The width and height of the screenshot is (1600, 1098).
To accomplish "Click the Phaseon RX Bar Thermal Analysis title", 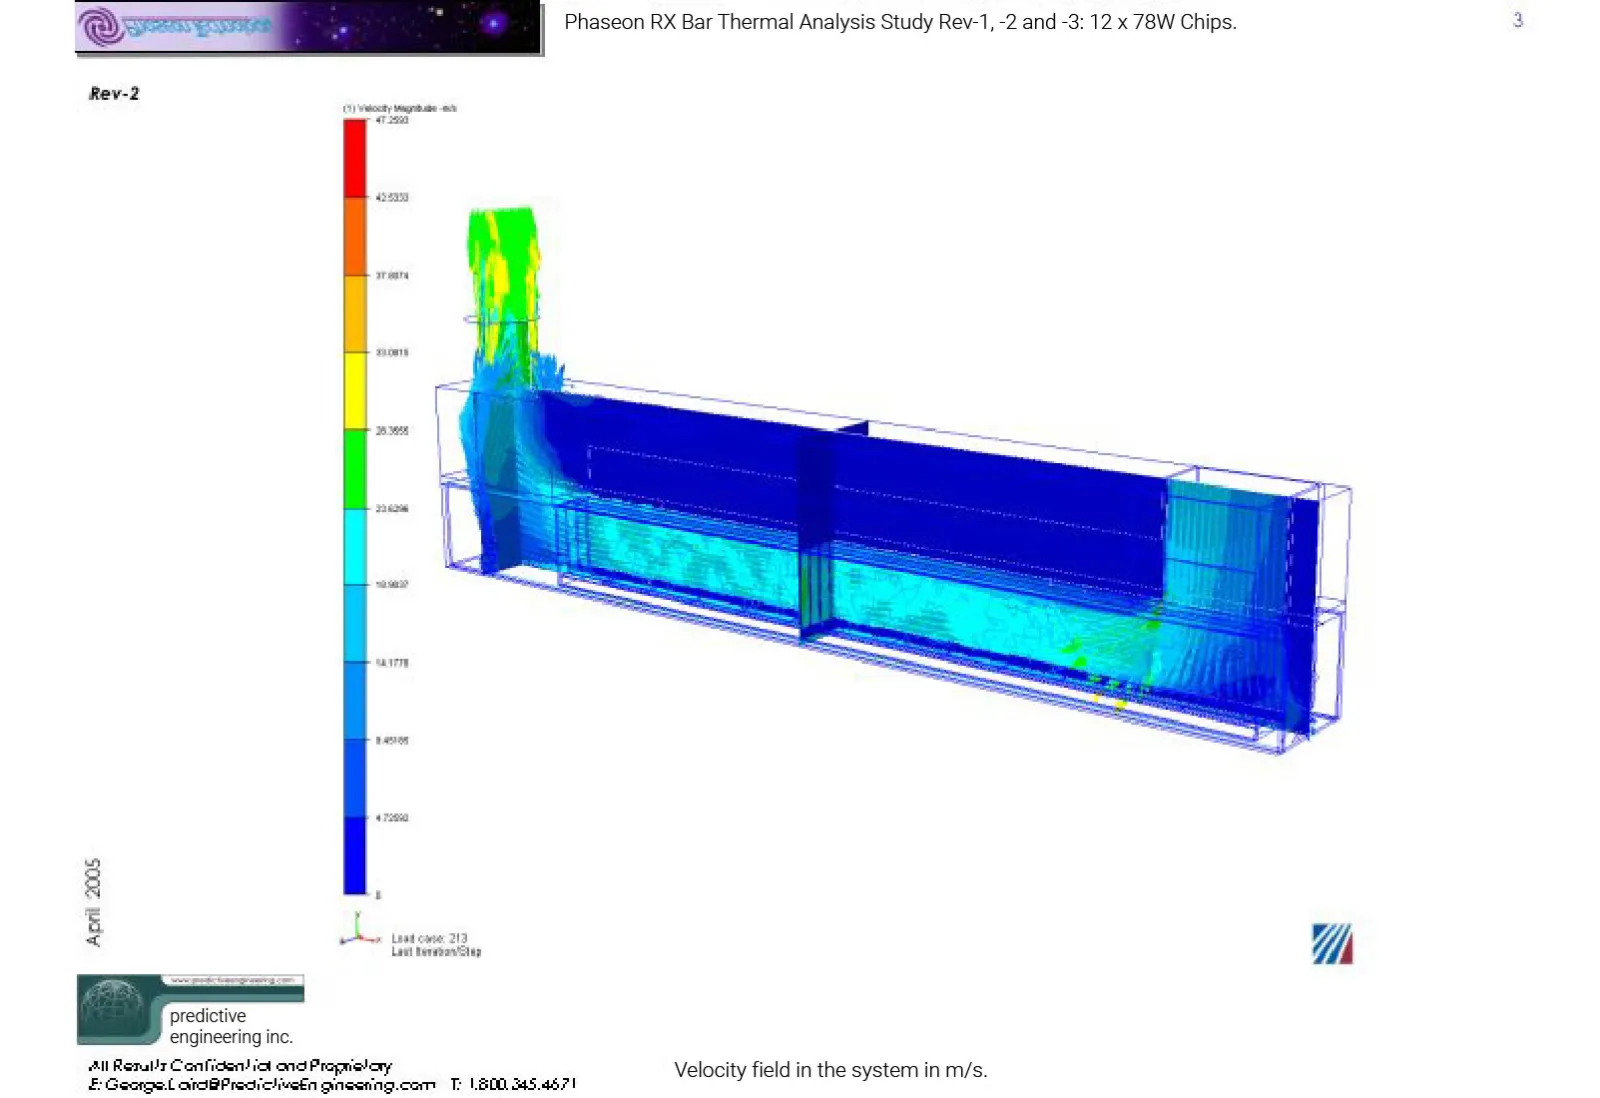I will [x=900, y=22].
